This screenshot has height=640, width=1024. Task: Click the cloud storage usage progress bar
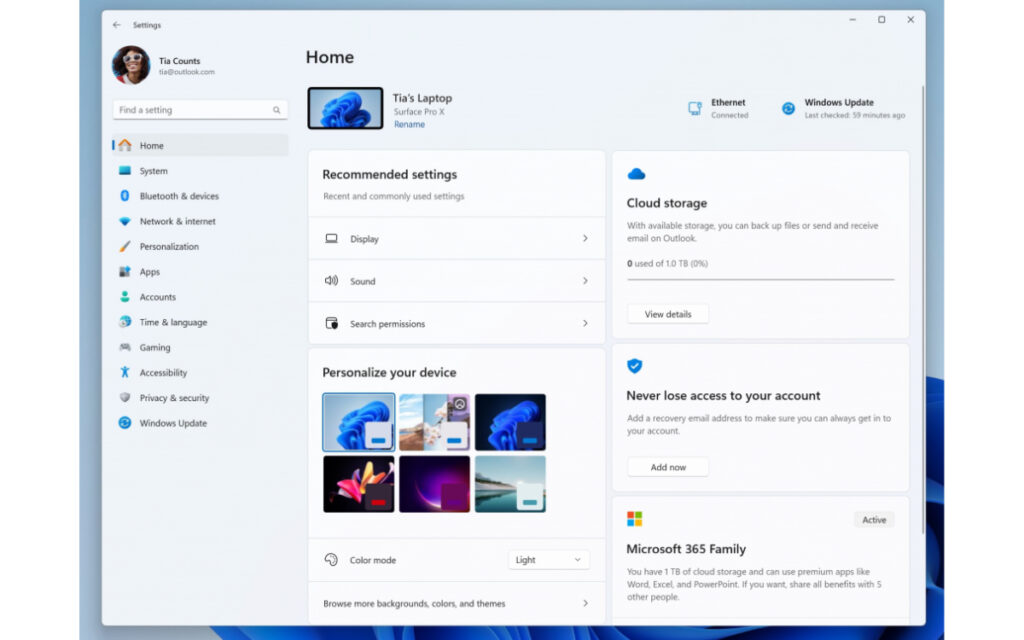click(760, 280)
